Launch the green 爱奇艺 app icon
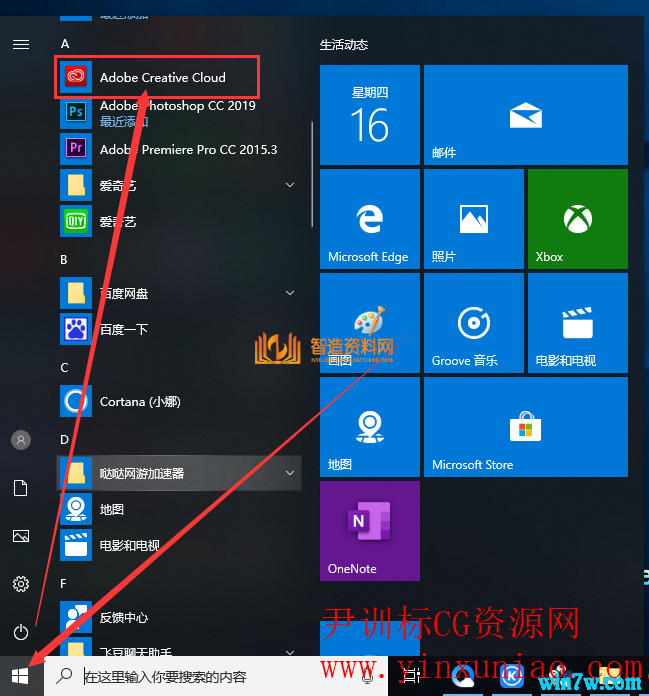This screenshot has width=649, height=696. tap(76, 221)
